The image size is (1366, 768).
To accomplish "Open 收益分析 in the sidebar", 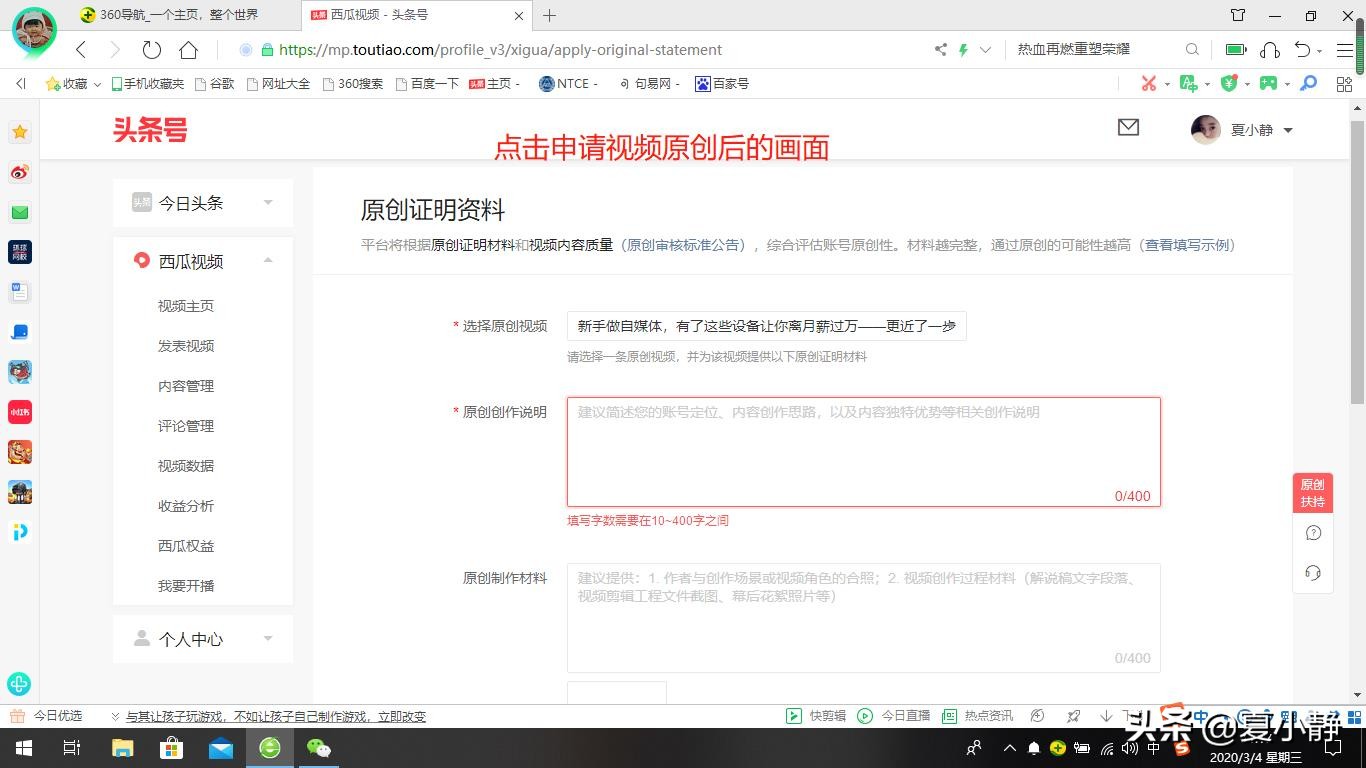I will (186, 506).
